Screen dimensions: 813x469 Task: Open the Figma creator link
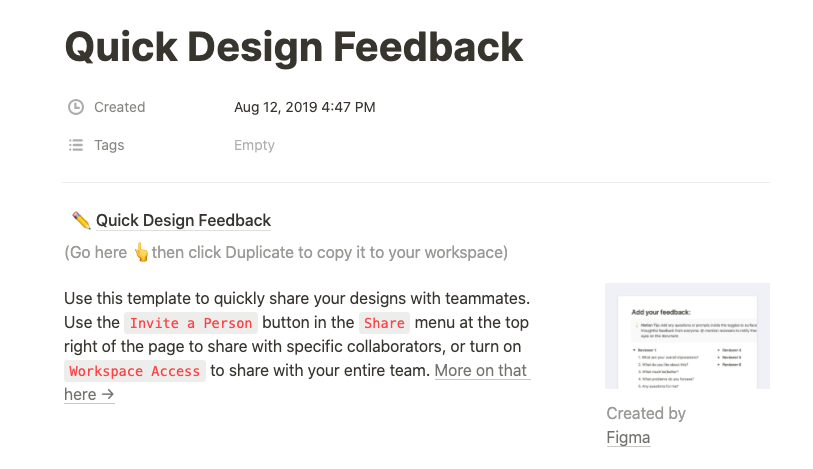point(629,437)
